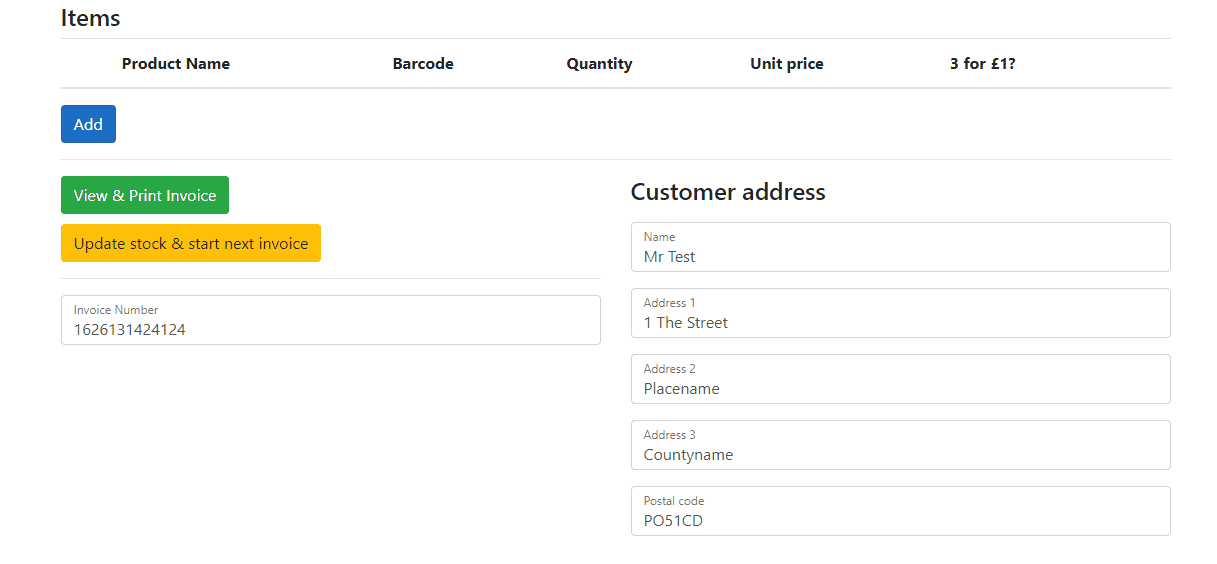Screen dimensions: 1217x564
Task: Click Update stock & start next invoice
Action: [x=191, y=243]
